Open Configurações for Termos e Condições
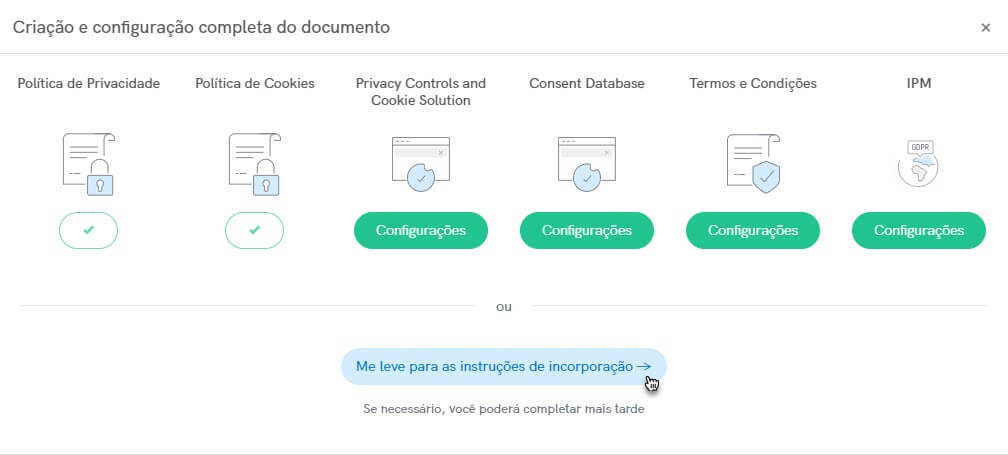Viewport: 1008px width, 455px height. 753,230
